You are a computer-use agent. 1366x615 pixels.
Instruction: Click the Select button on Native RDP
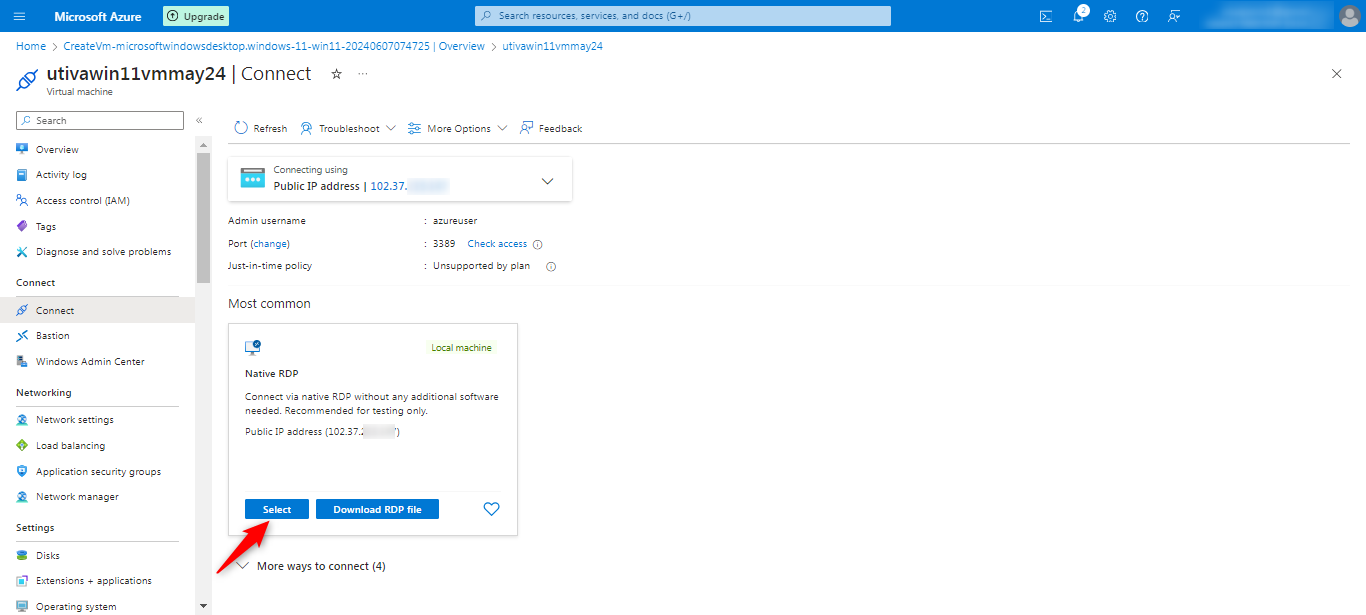(x=277, y=509)
